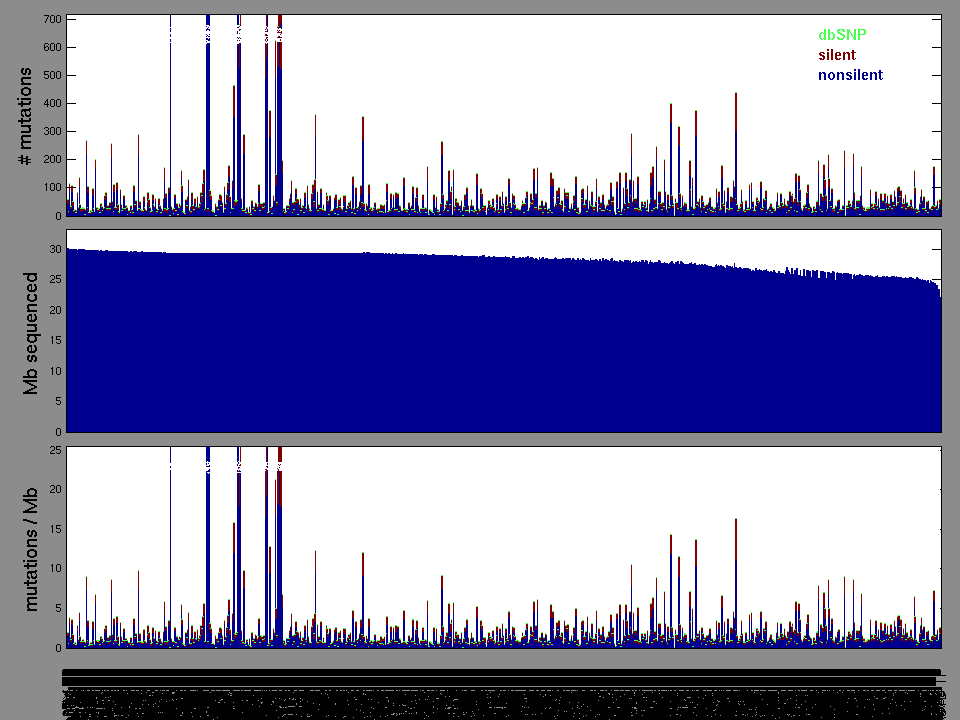This screenshot has height=720, width=960.
Task: Select the 30 tick on the Mb sequenced axis
Action: [54, 249]
